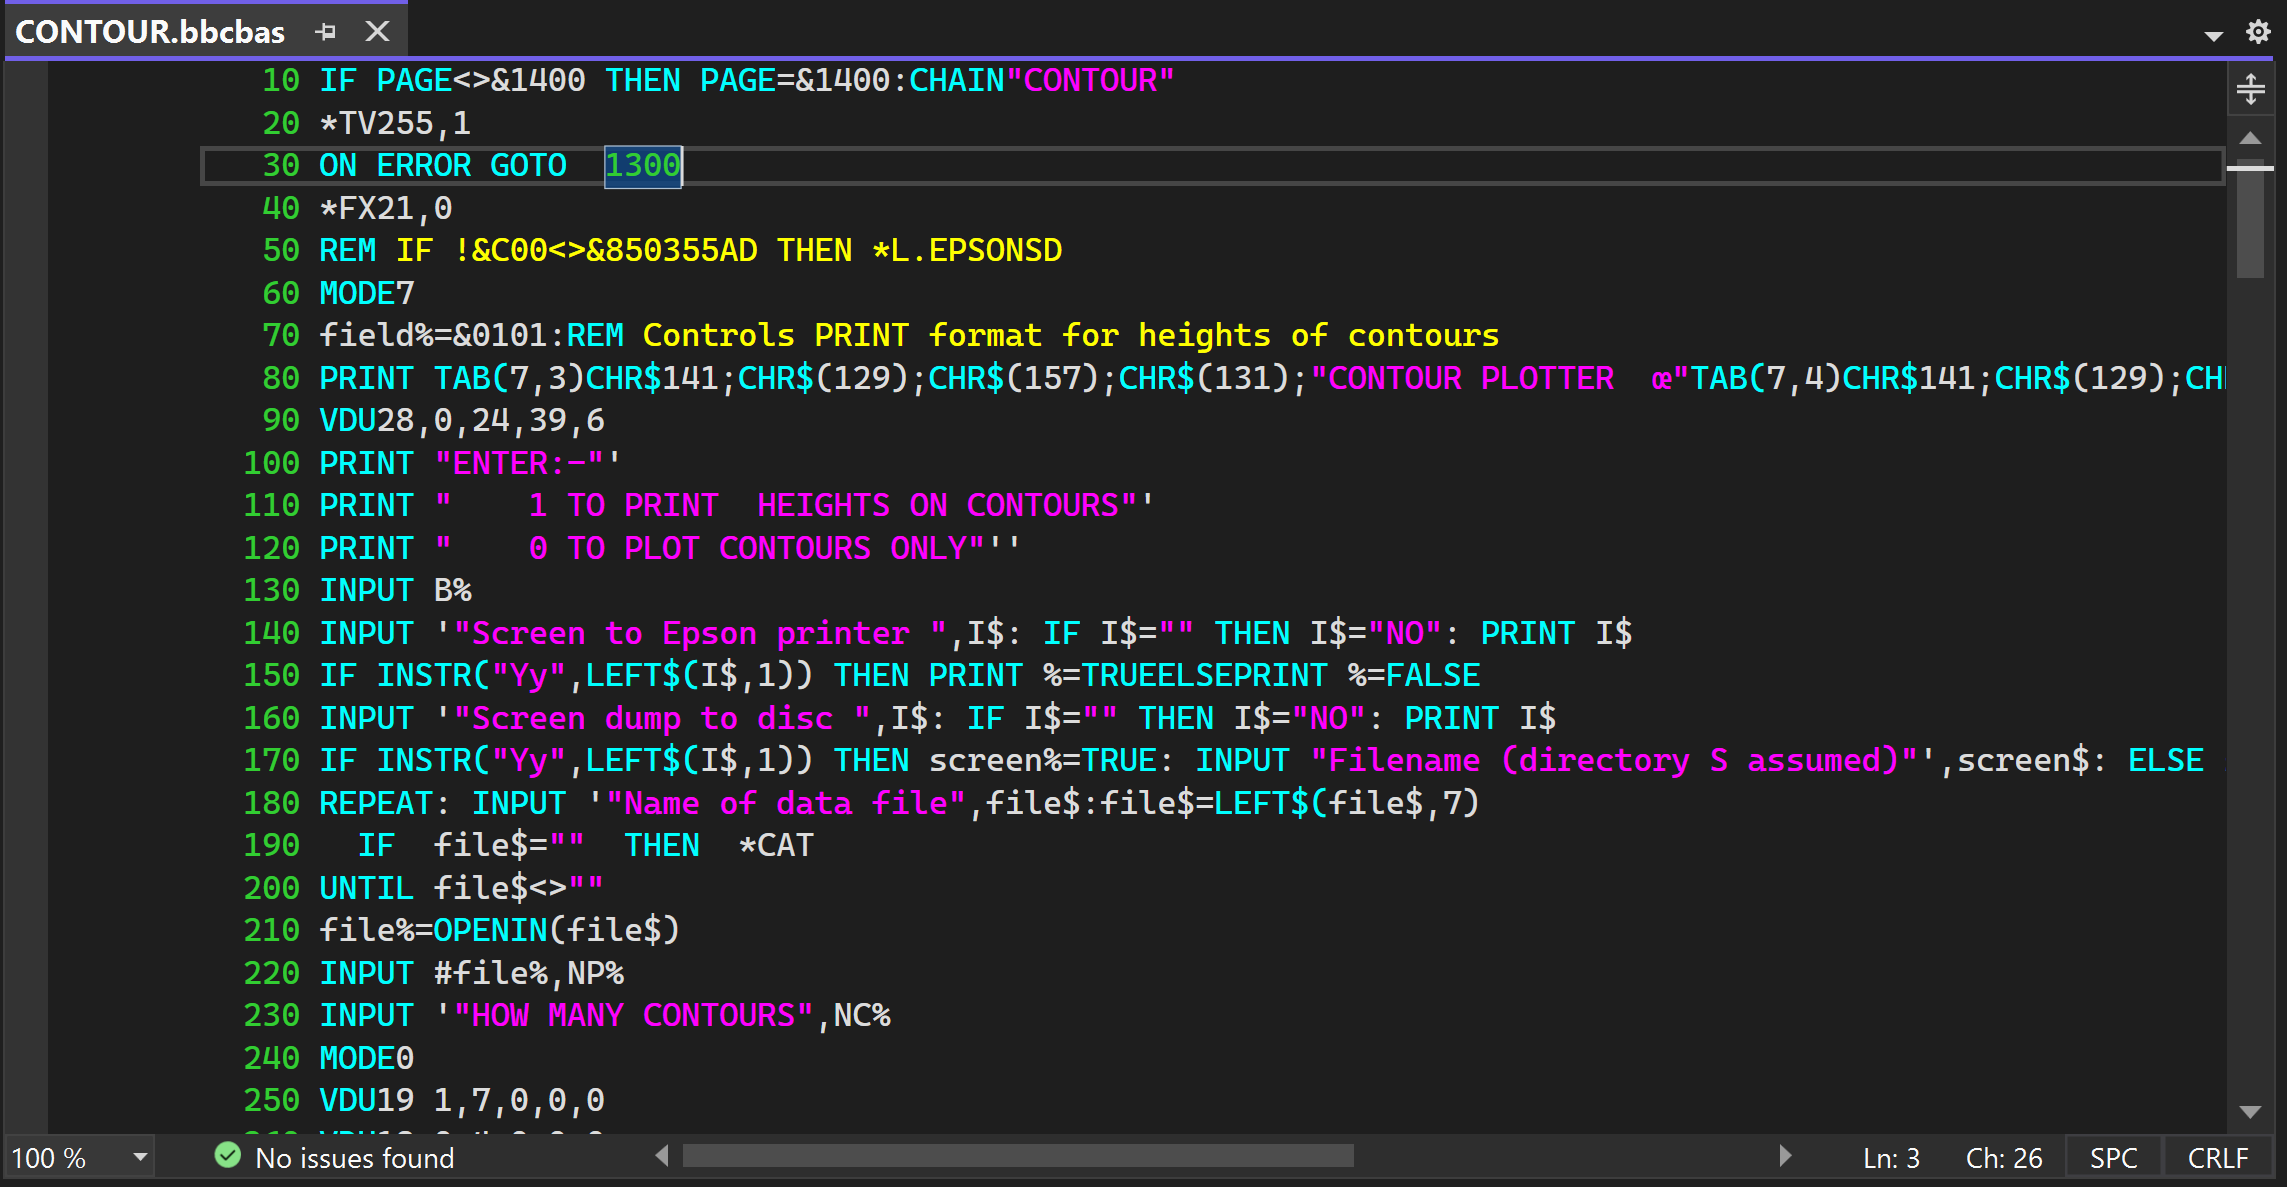The height and width of the screenshot is (1187, 2287).
Task: Click MODE7 on line 60
Action: 367,293
